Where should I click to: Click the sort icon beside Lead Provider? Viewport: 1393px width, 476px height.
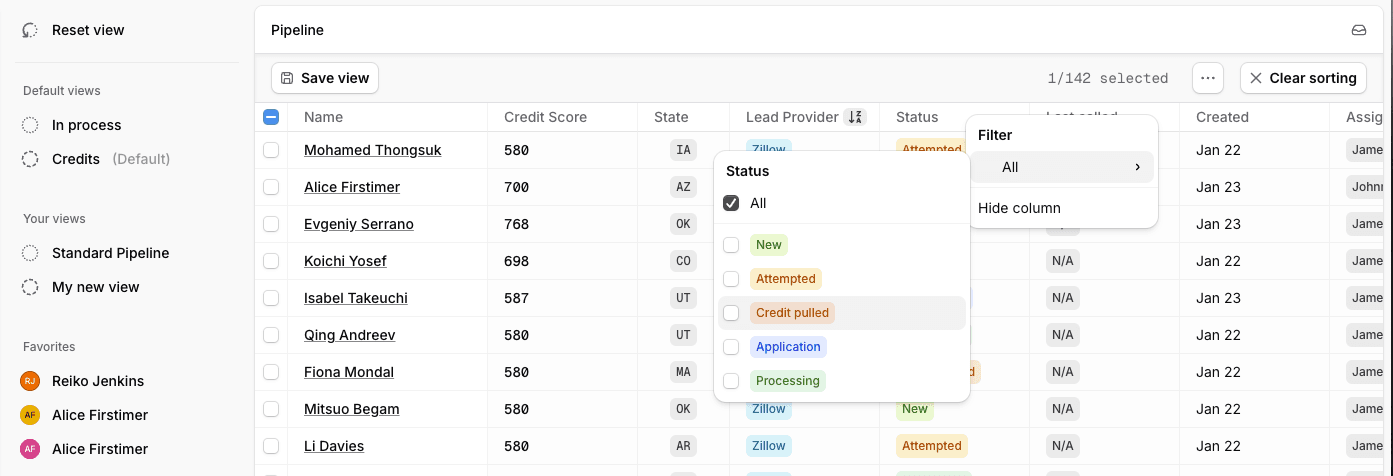pos(854,117)
